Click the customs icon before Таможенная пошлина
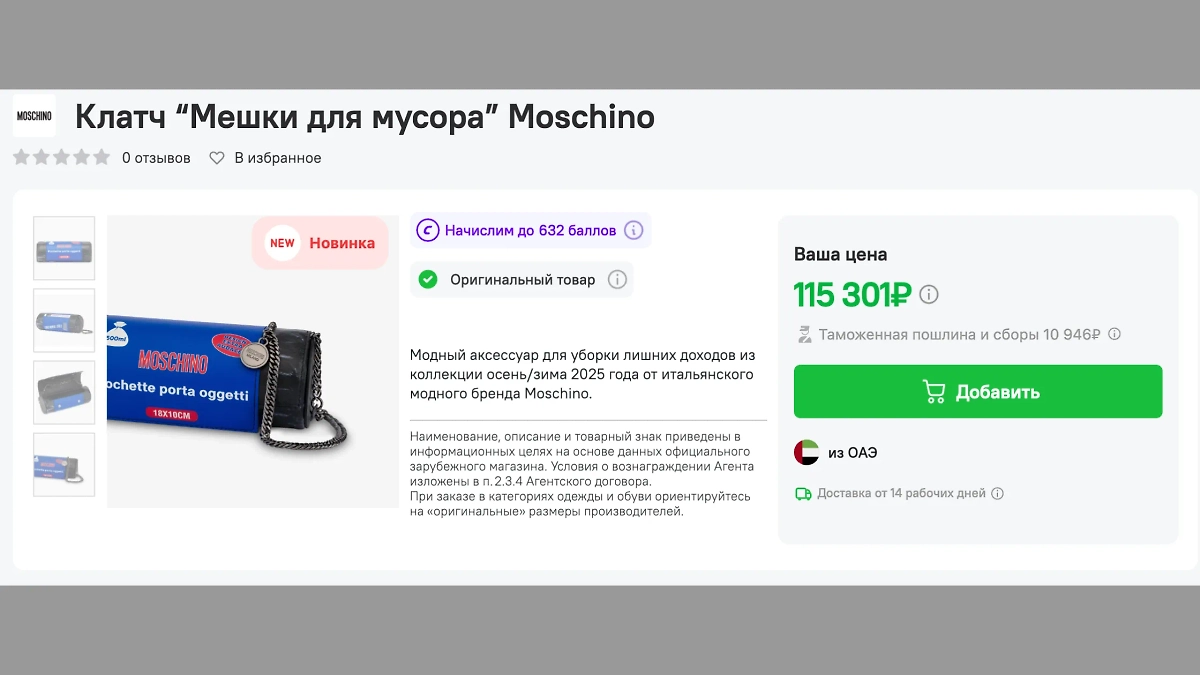This screenshot has height=675, width=1200. tap(803, 334)
